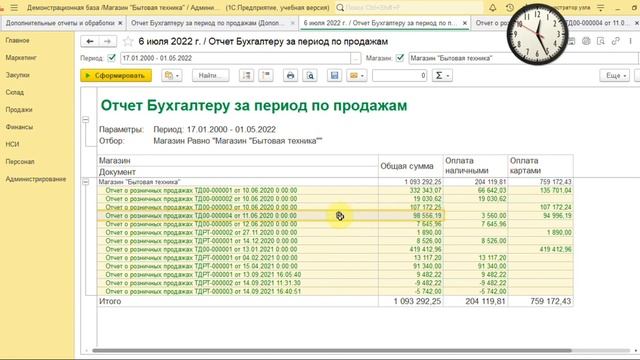Image resolution: width=640 pixels, height=360 pixels.
Task: Close the Дополнительные отчеты и обработки tab
Action: 120,23
